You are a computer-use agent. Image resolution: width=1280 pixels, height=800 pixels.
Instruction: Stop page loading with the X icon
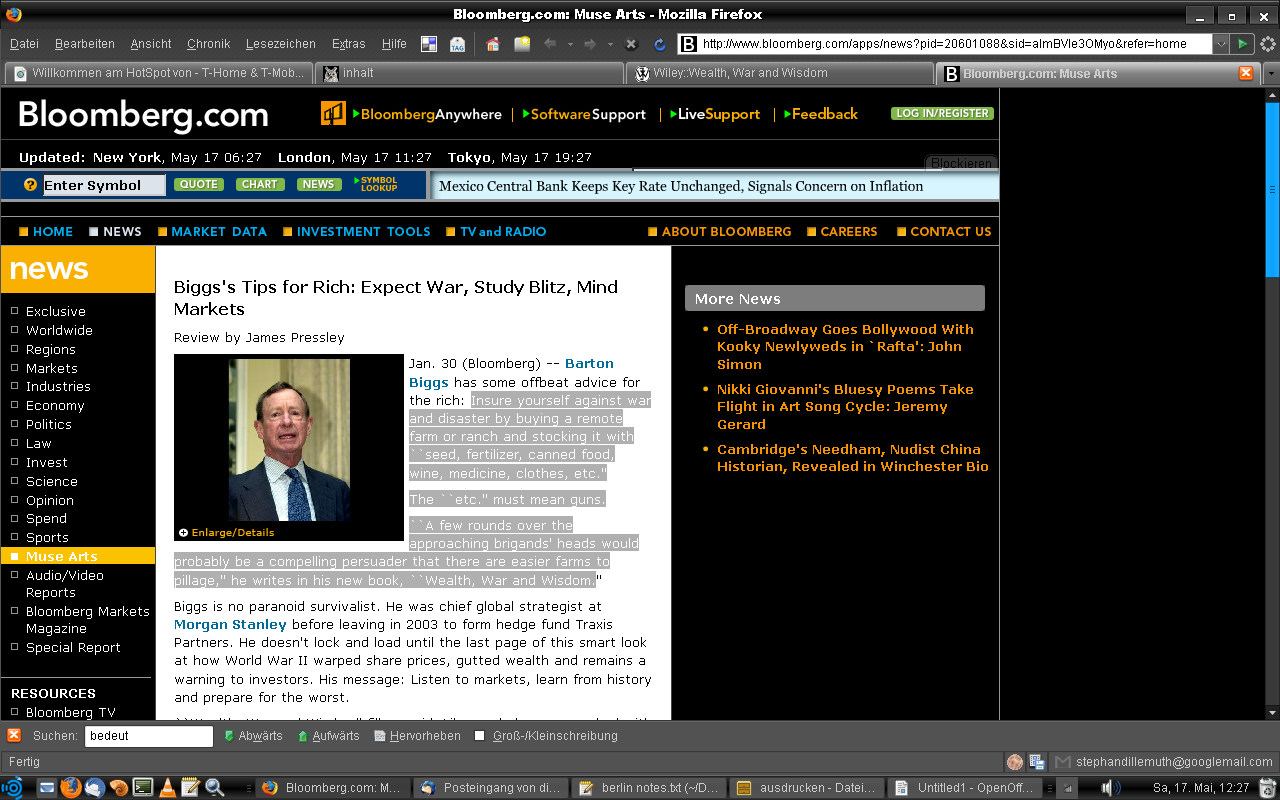tap(631, 44)
